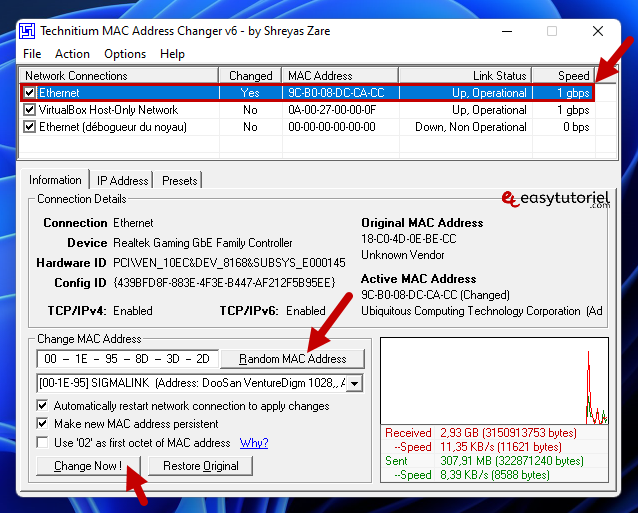The height and width of the screenshot is (513, 638).
Task: Toggle the VirtualBox Host-Only Network checkbox
Action: point(29,110)
